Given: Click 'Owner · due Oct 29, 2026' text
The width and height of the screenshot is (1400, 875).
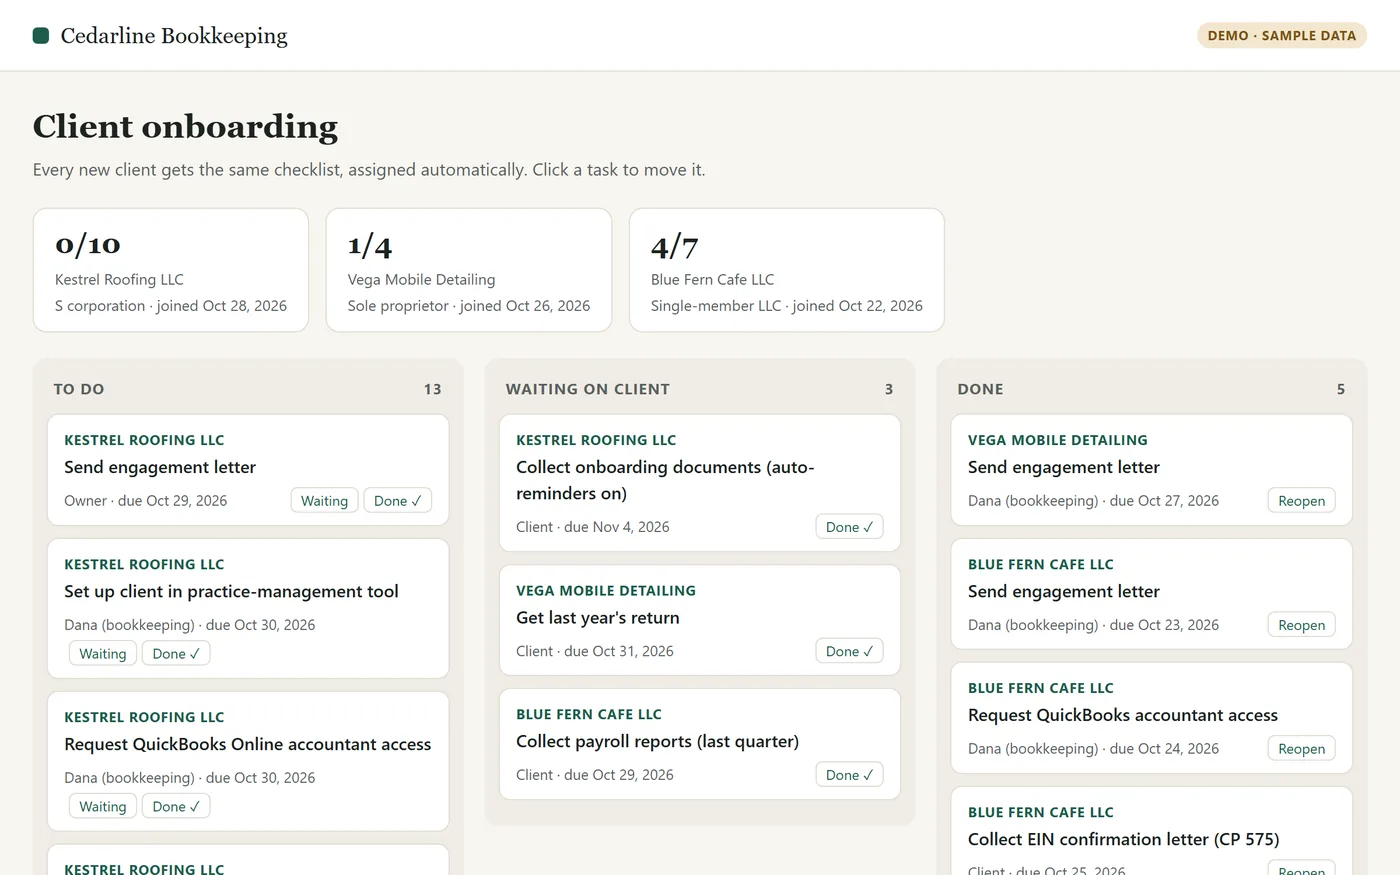Looking at the screenshot, I should 146,501.
